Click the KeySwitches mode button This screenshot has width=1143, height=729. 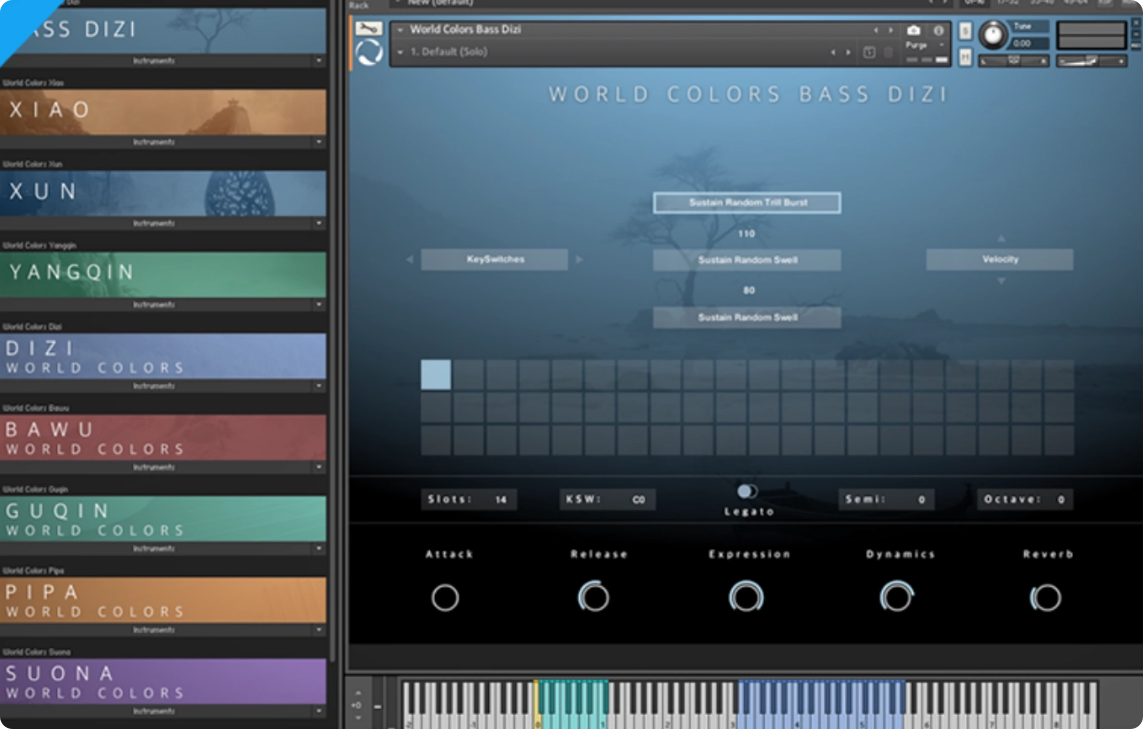[x=495, y=260]
